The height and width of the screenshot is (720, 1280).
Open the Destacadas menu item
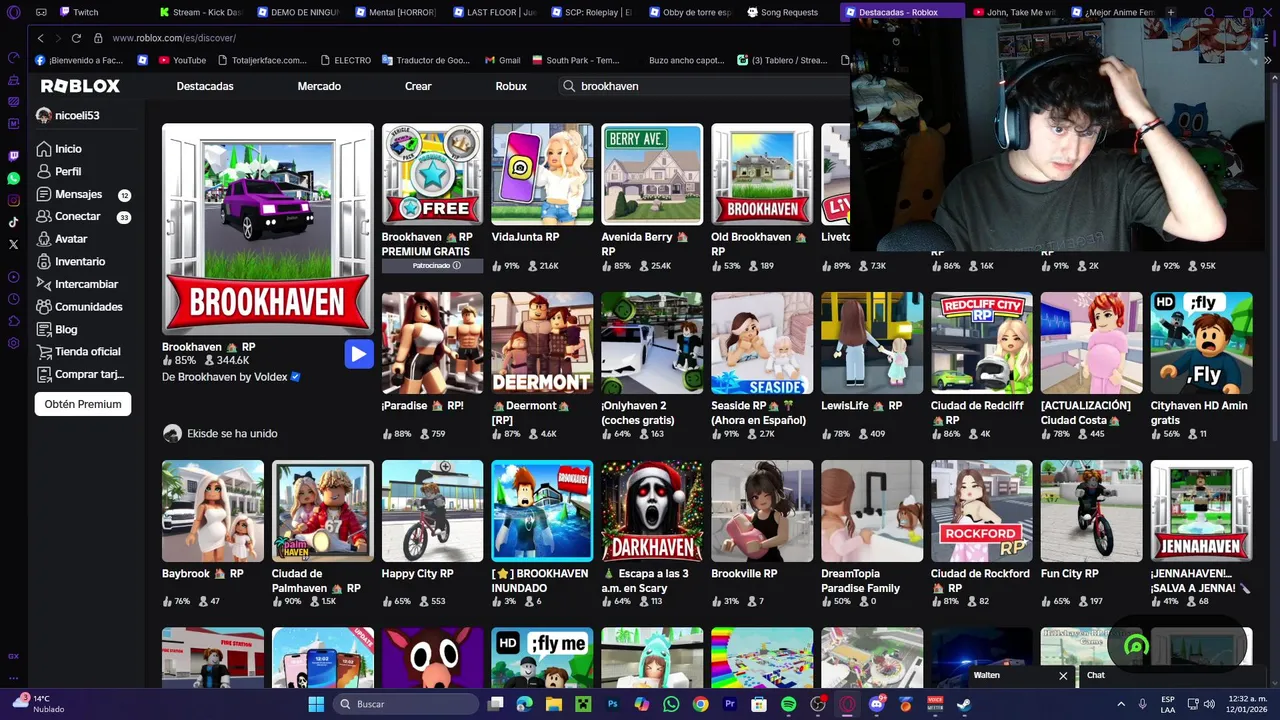pyautogui.click(x=205, y=86)
